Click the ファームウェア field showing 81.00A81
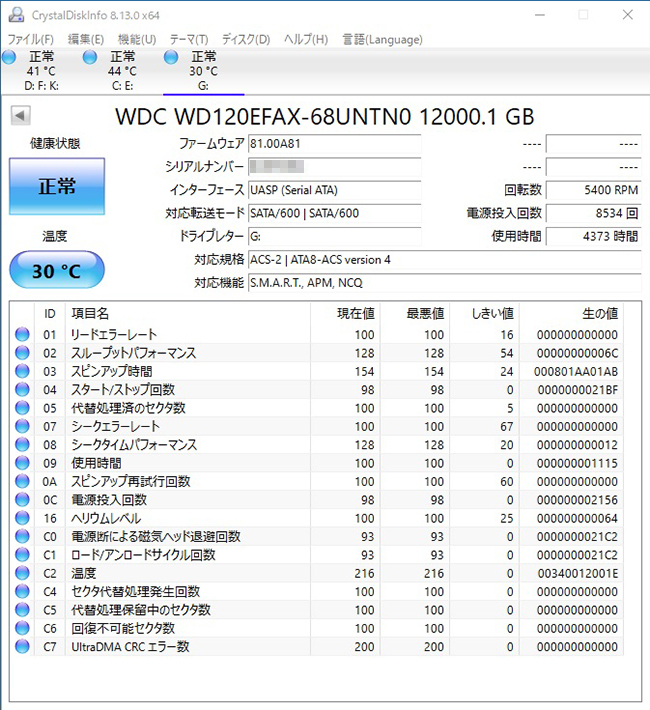This screenshot has height=710, width=650. tap(334, 144)
